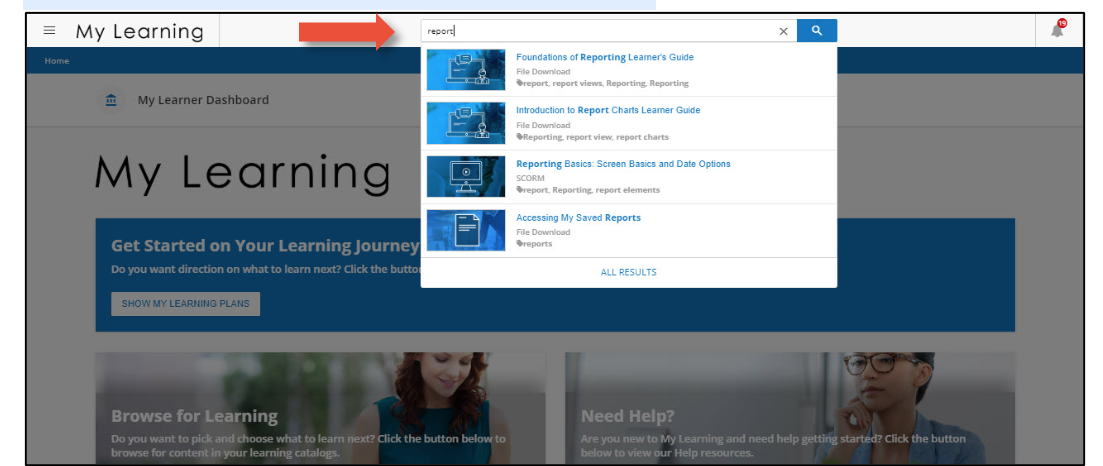
Task: Open the hamburger navigation menu
Action: (49, 31)
